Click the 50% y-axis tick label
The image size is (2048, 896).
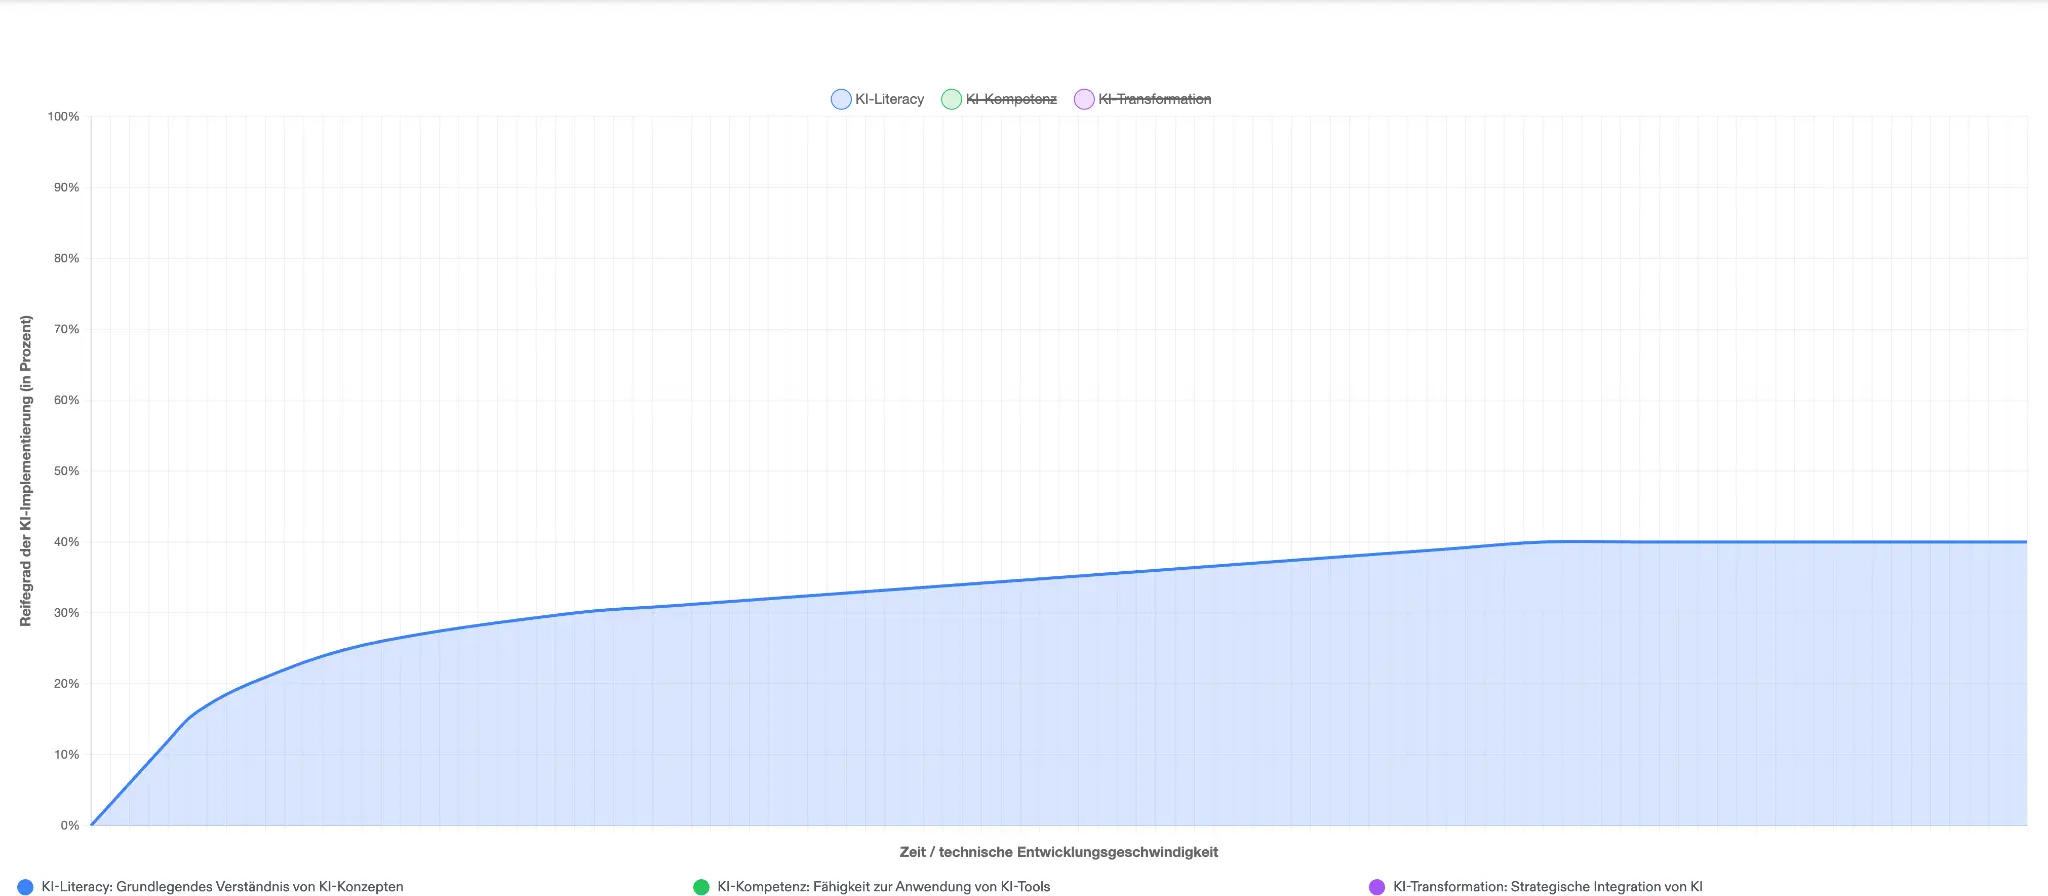66,471
